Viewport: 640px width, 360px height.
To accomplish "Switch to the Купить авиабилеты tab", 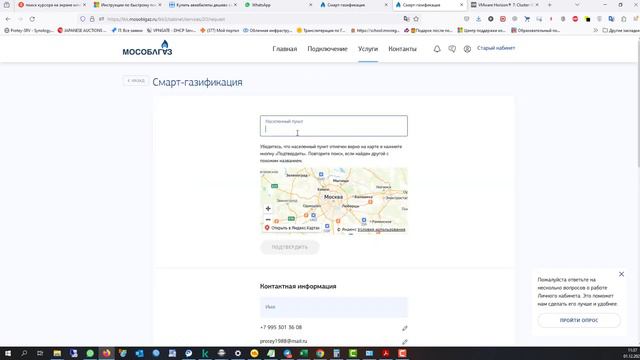I will tap(203, 5).
